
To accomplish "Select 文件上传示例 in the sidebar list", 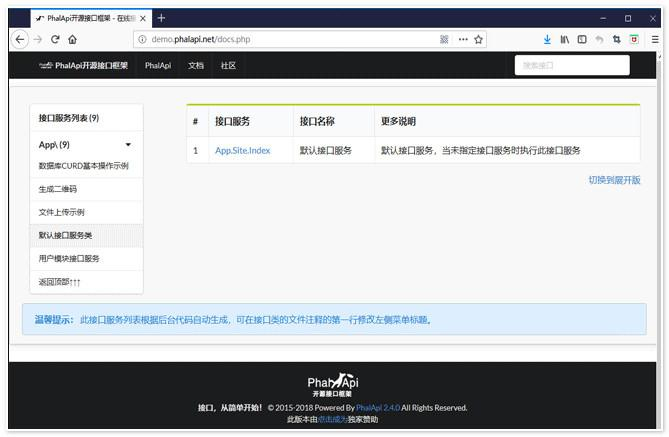I will point(61,212).
